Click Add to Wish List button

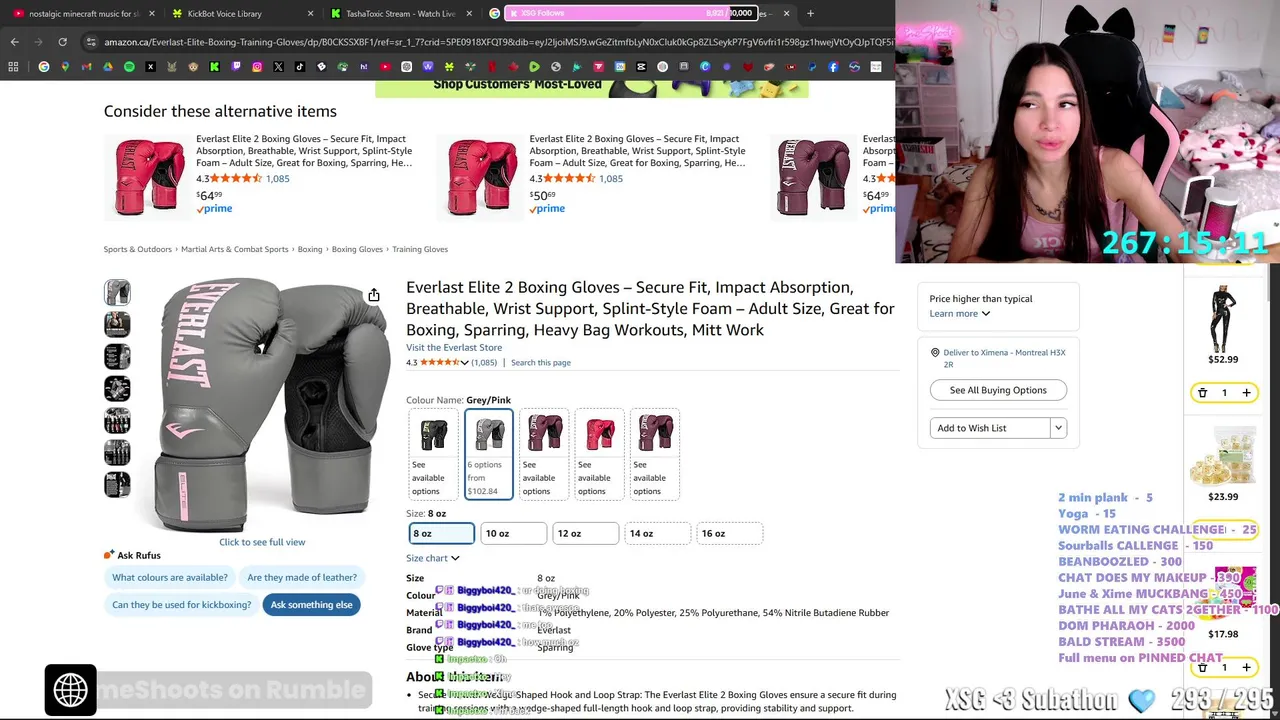(x=990, y=428)
